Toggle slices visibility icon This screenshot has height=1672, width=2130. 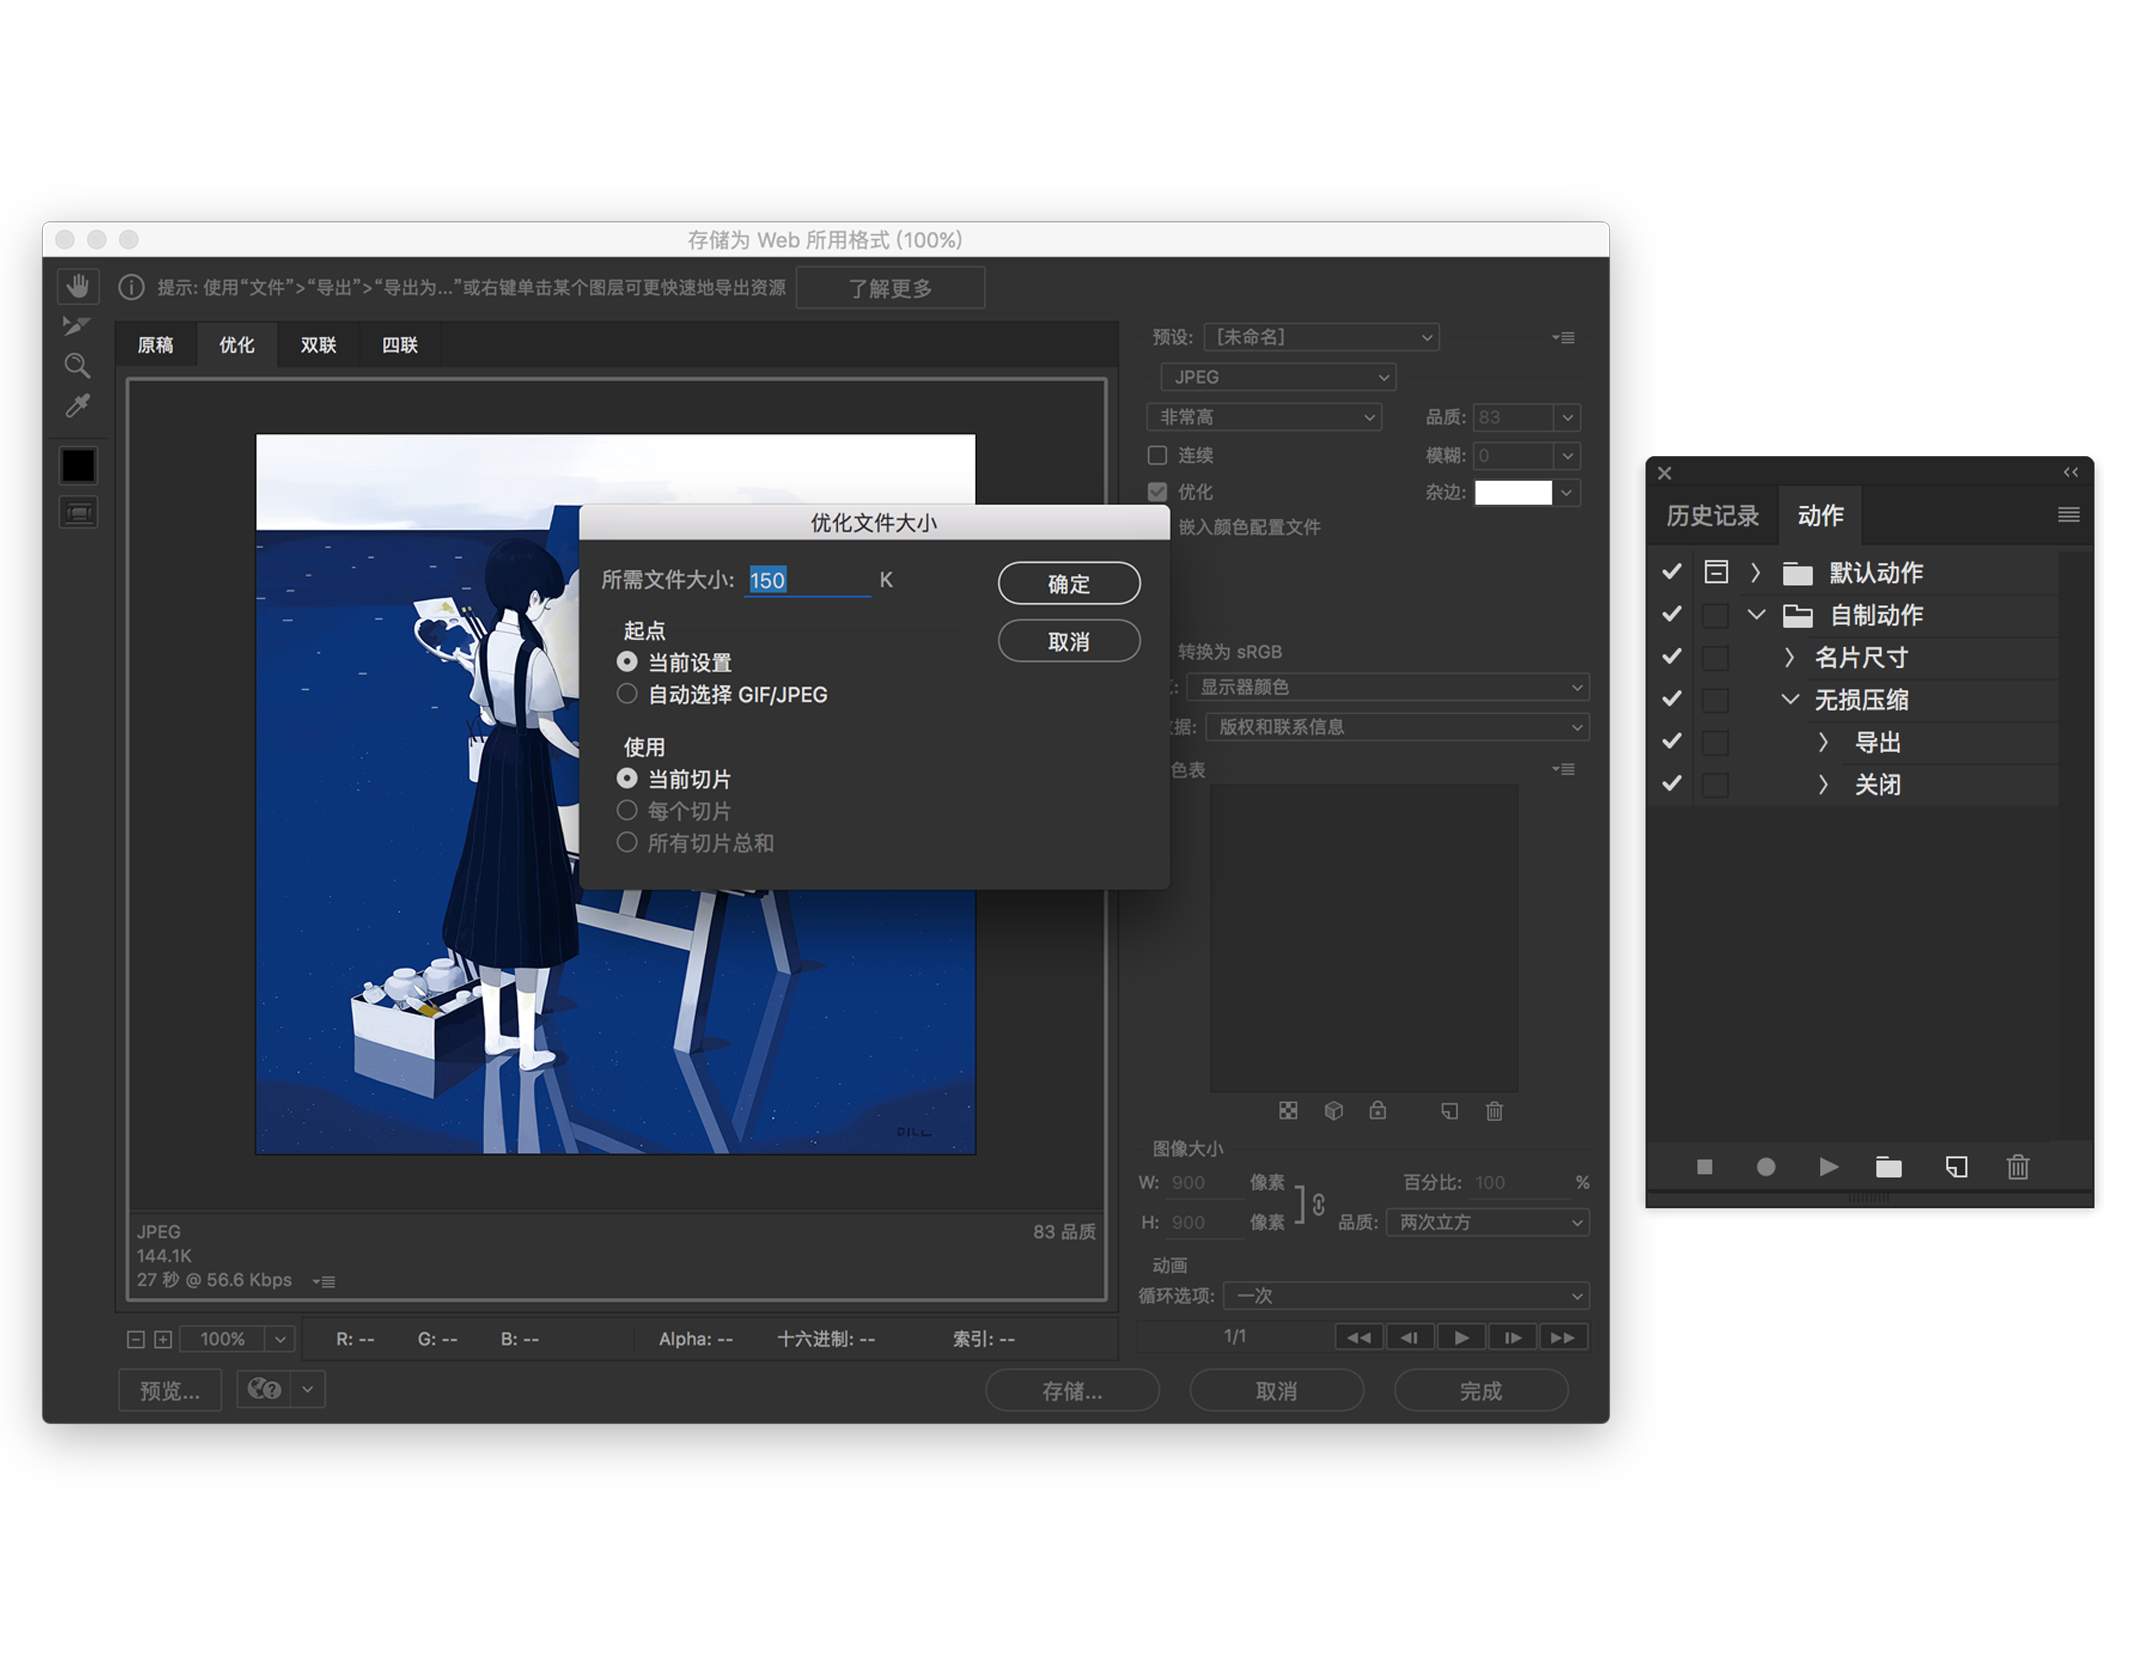(x=78, y=513)
